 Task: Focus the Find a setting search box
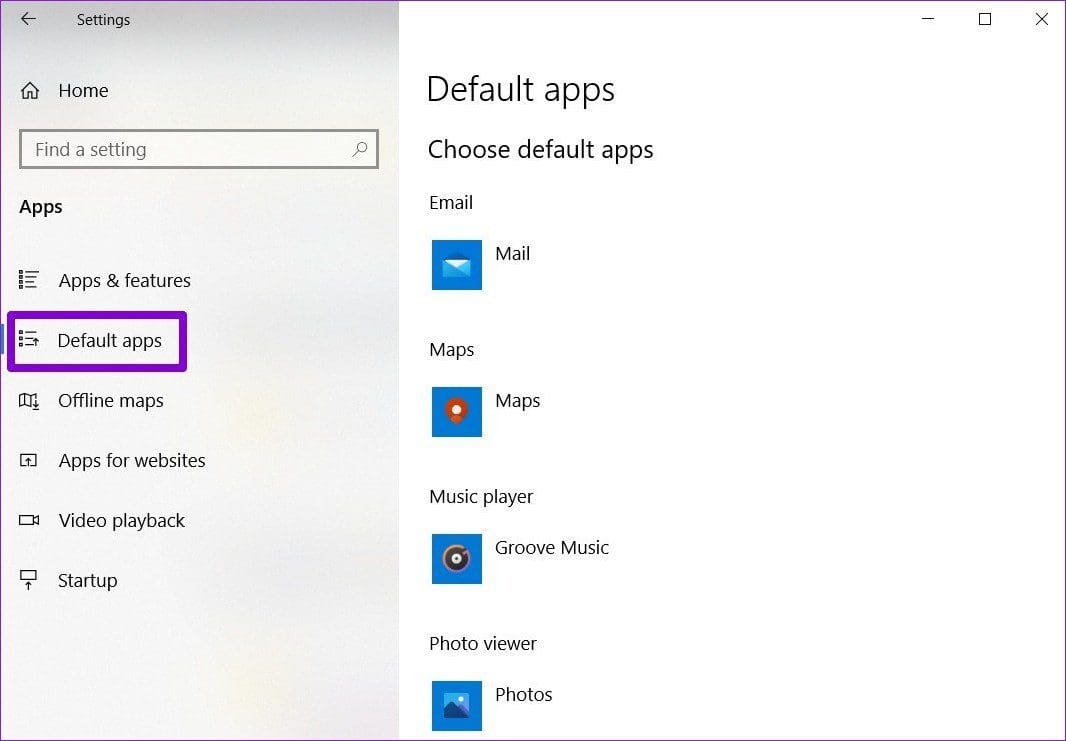[199, 149]
